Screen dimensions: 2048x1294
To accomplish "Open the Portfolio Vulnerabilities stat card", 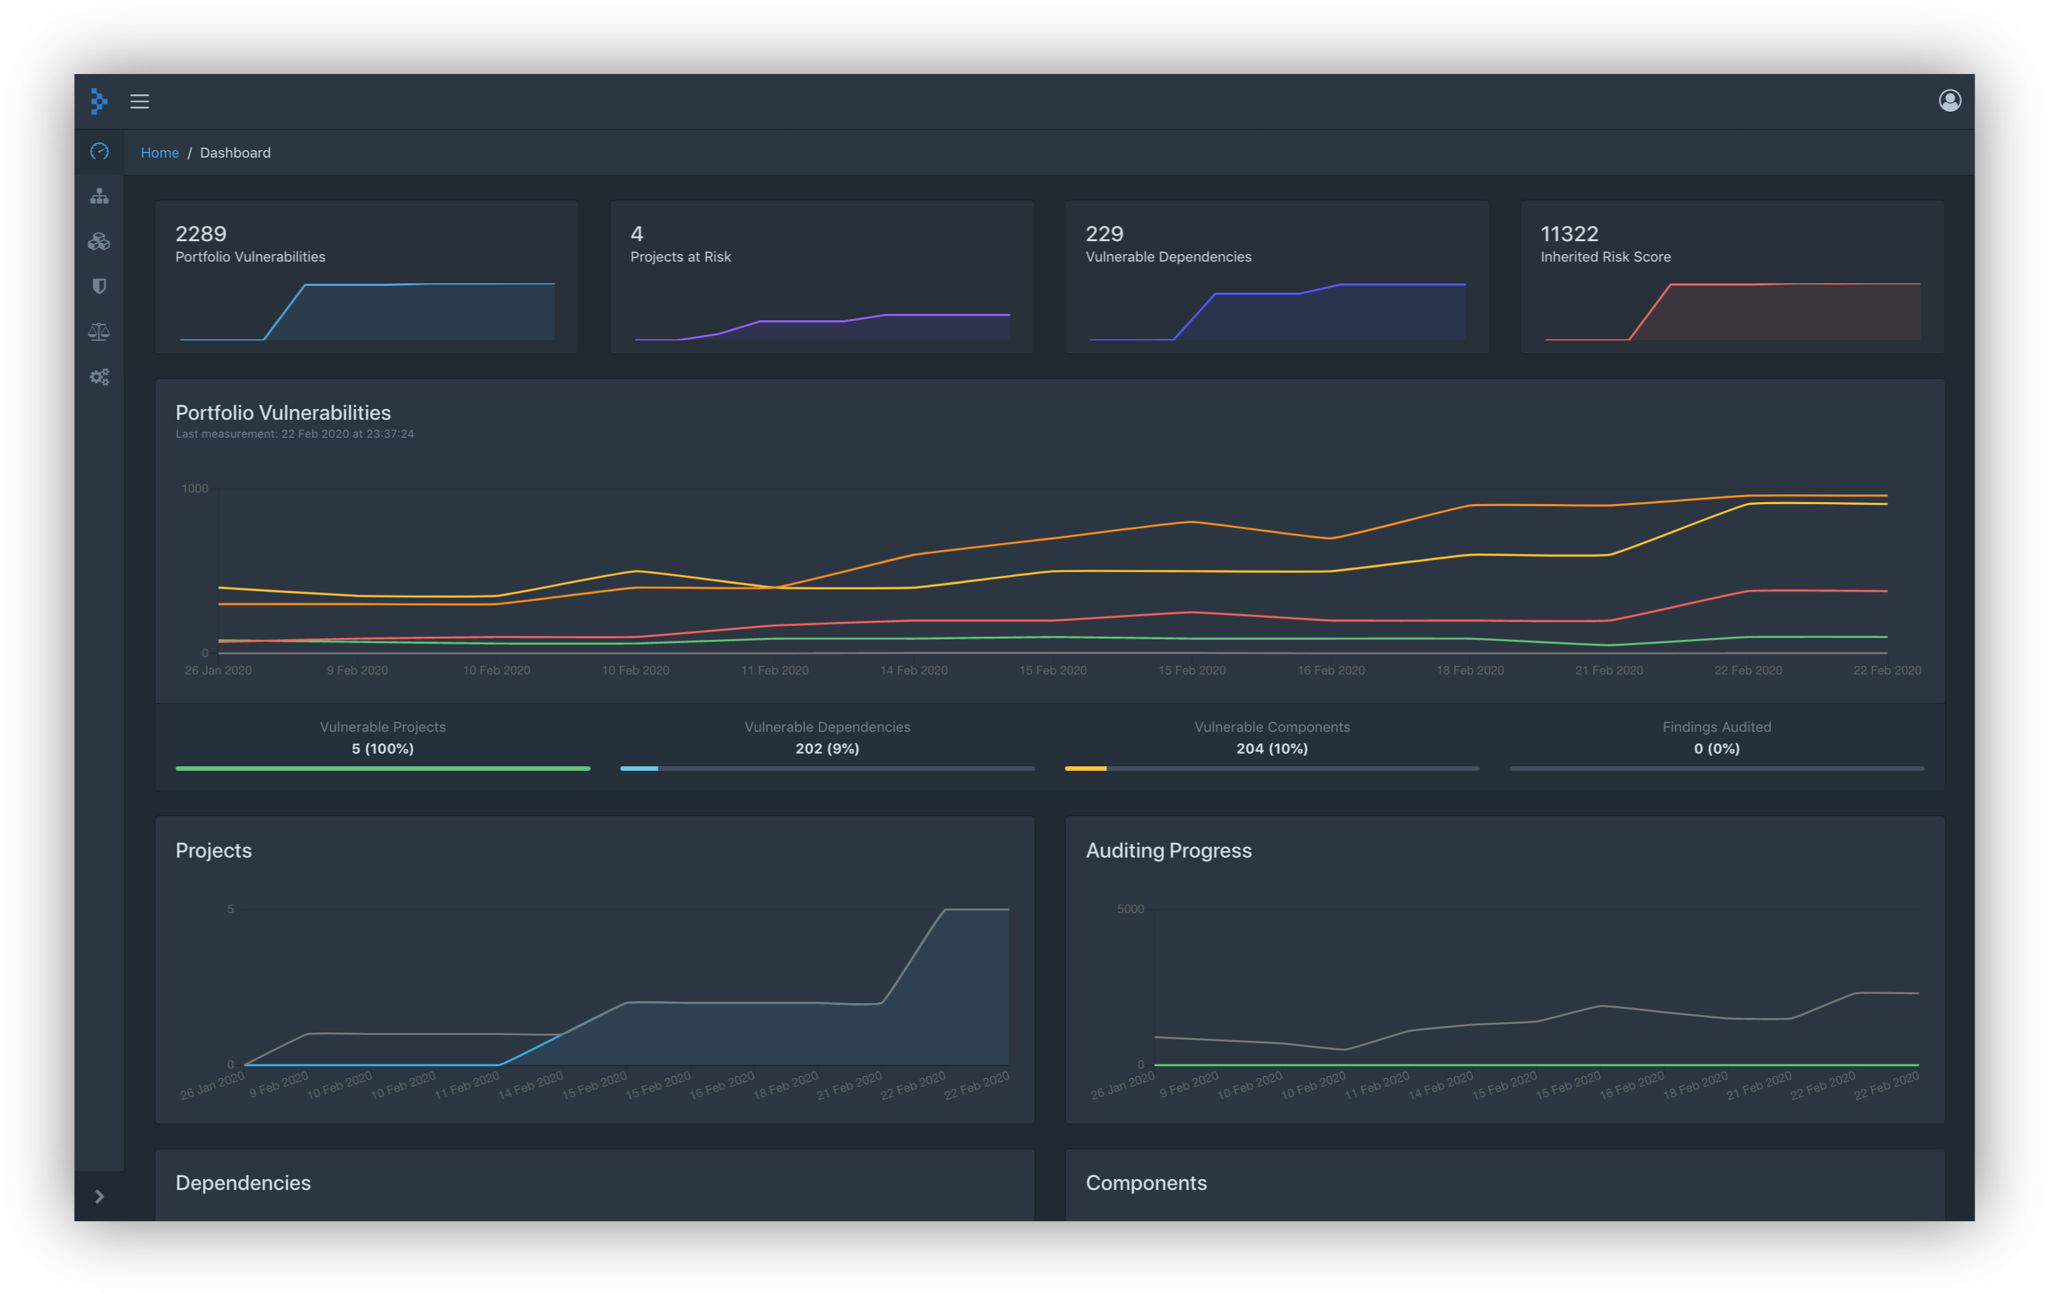I will (x=366, y=276).
